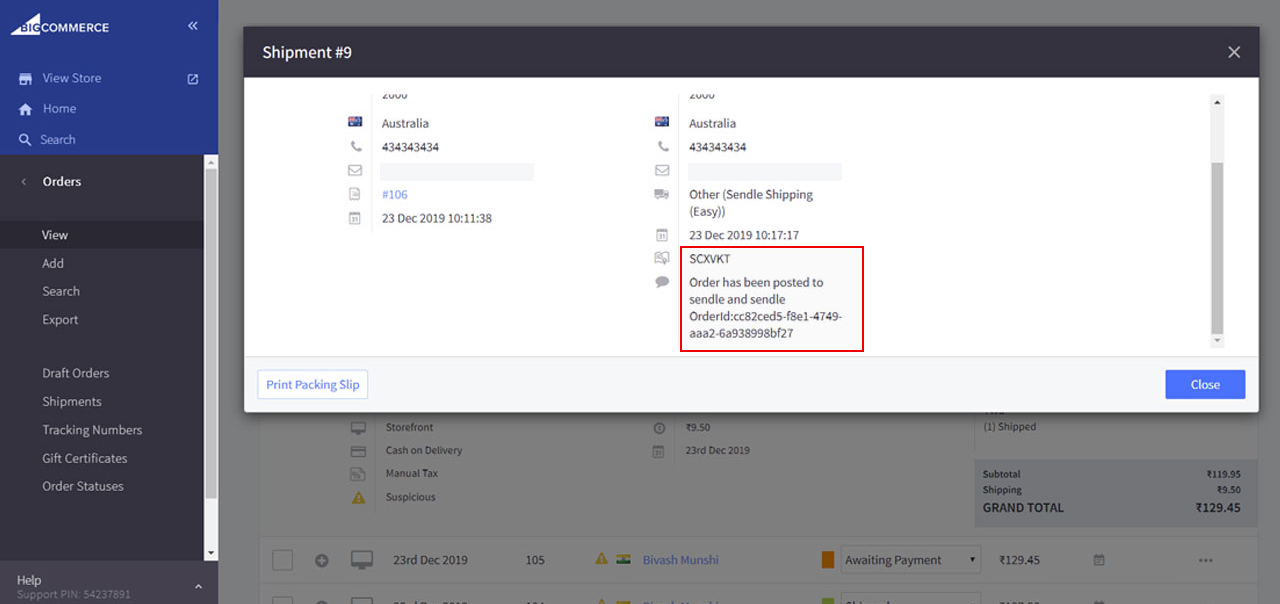This screenshot has width=1280, height=604.
Task: Click the storefront monitor icon for order 105
Action: coord(361,560)
